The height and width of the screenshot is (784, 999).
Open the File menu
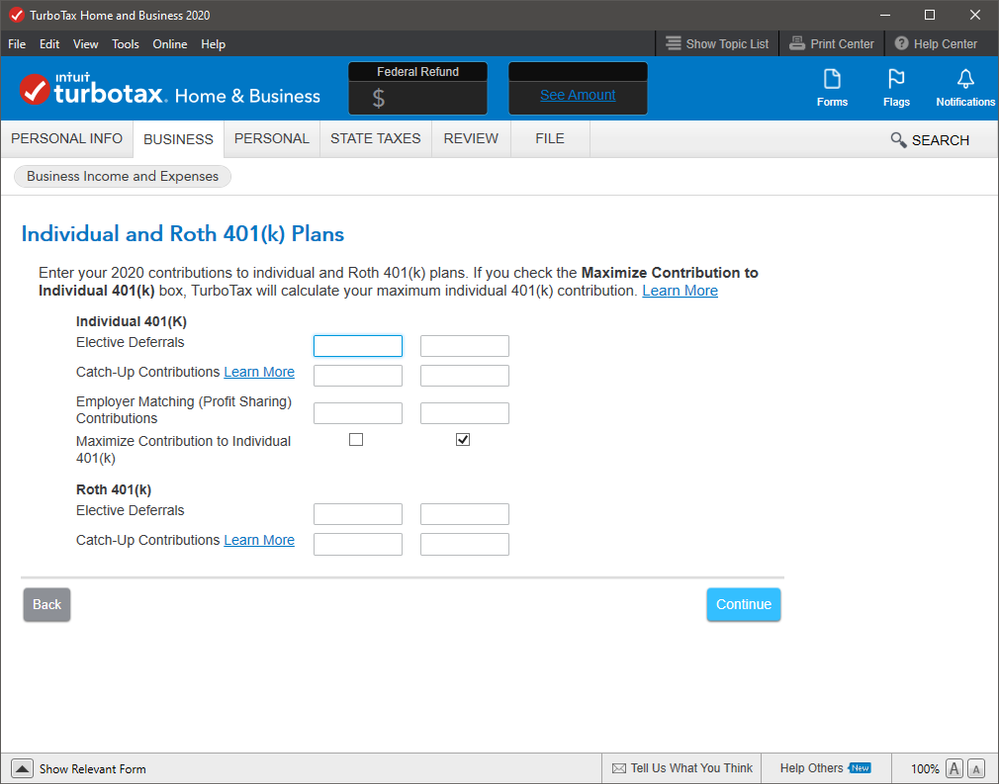(x=17, y=44)
